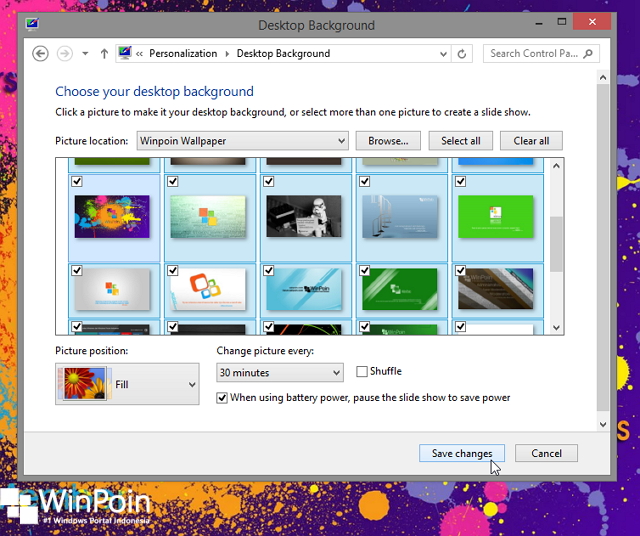Open the recent locations arrow
Viewport: 640px width, 536px height.
(x=85, y=53)
